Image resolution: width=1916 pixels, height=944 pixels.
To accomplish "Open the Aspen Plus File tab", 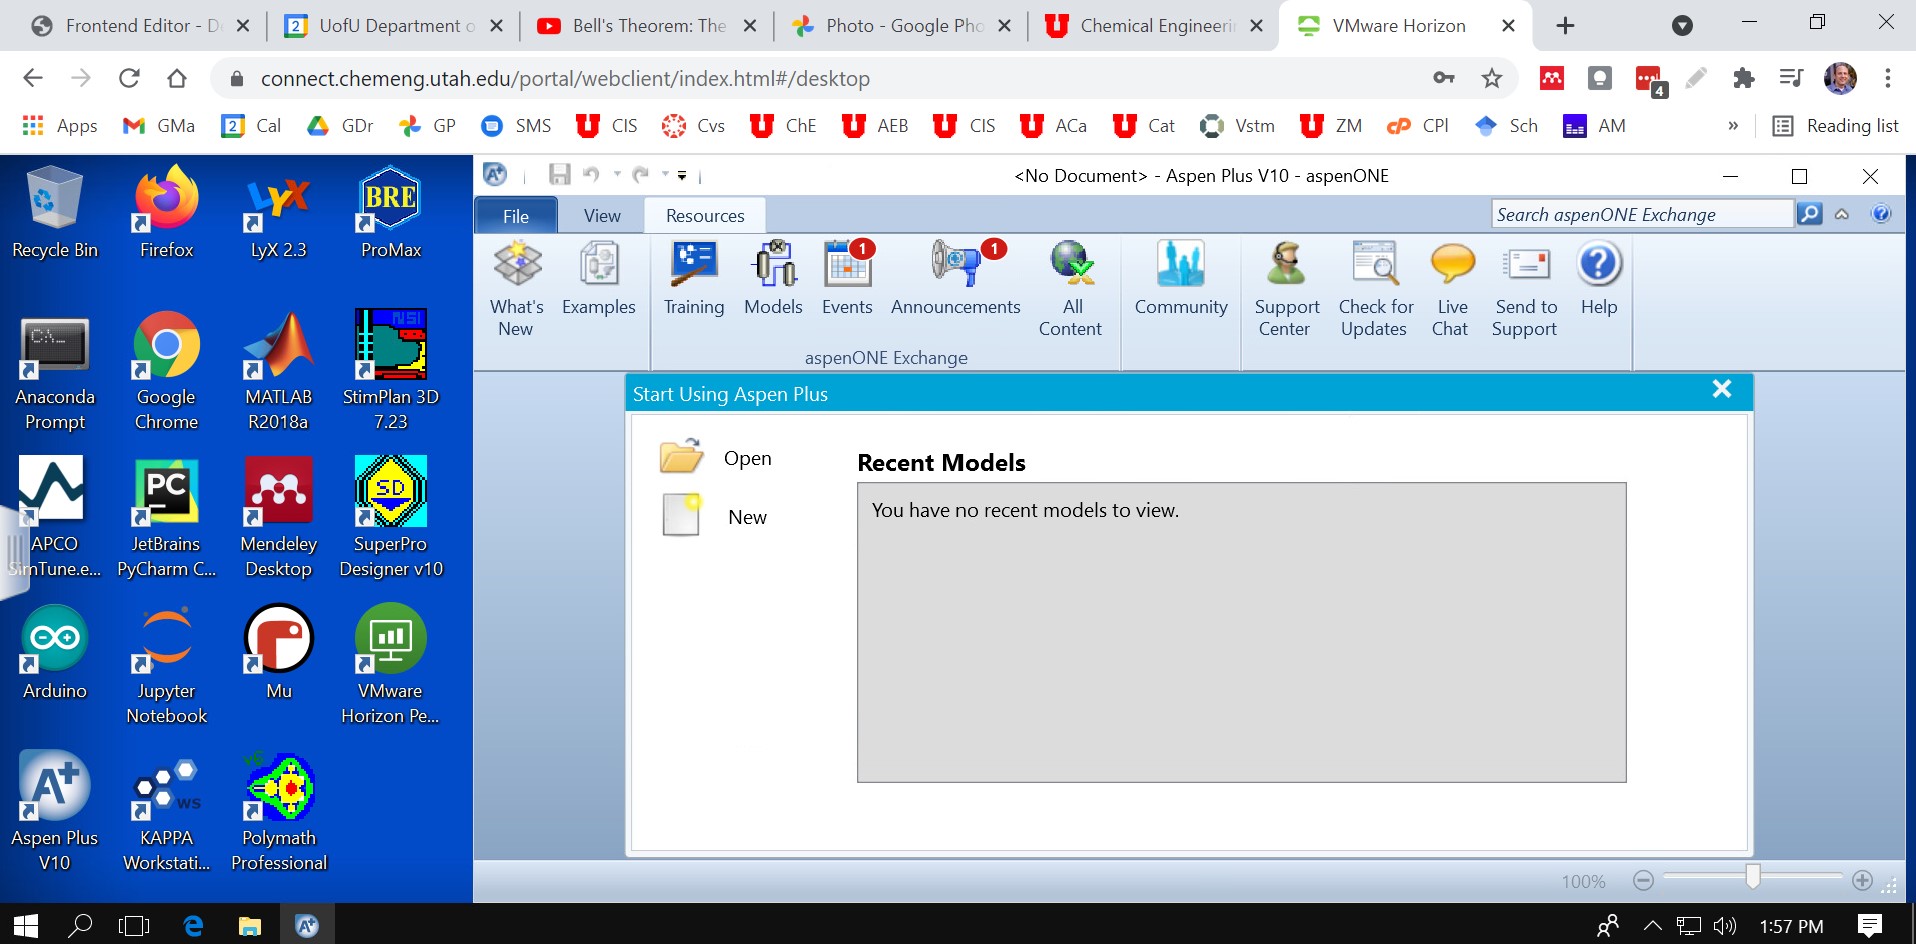I will point(516,216).
